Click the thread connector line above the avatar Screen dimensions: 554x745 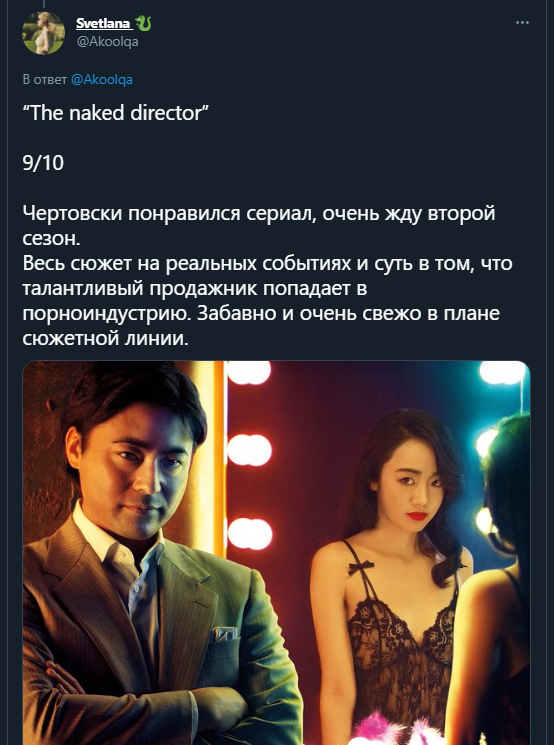pyautogui.click(x=44, y=4)
